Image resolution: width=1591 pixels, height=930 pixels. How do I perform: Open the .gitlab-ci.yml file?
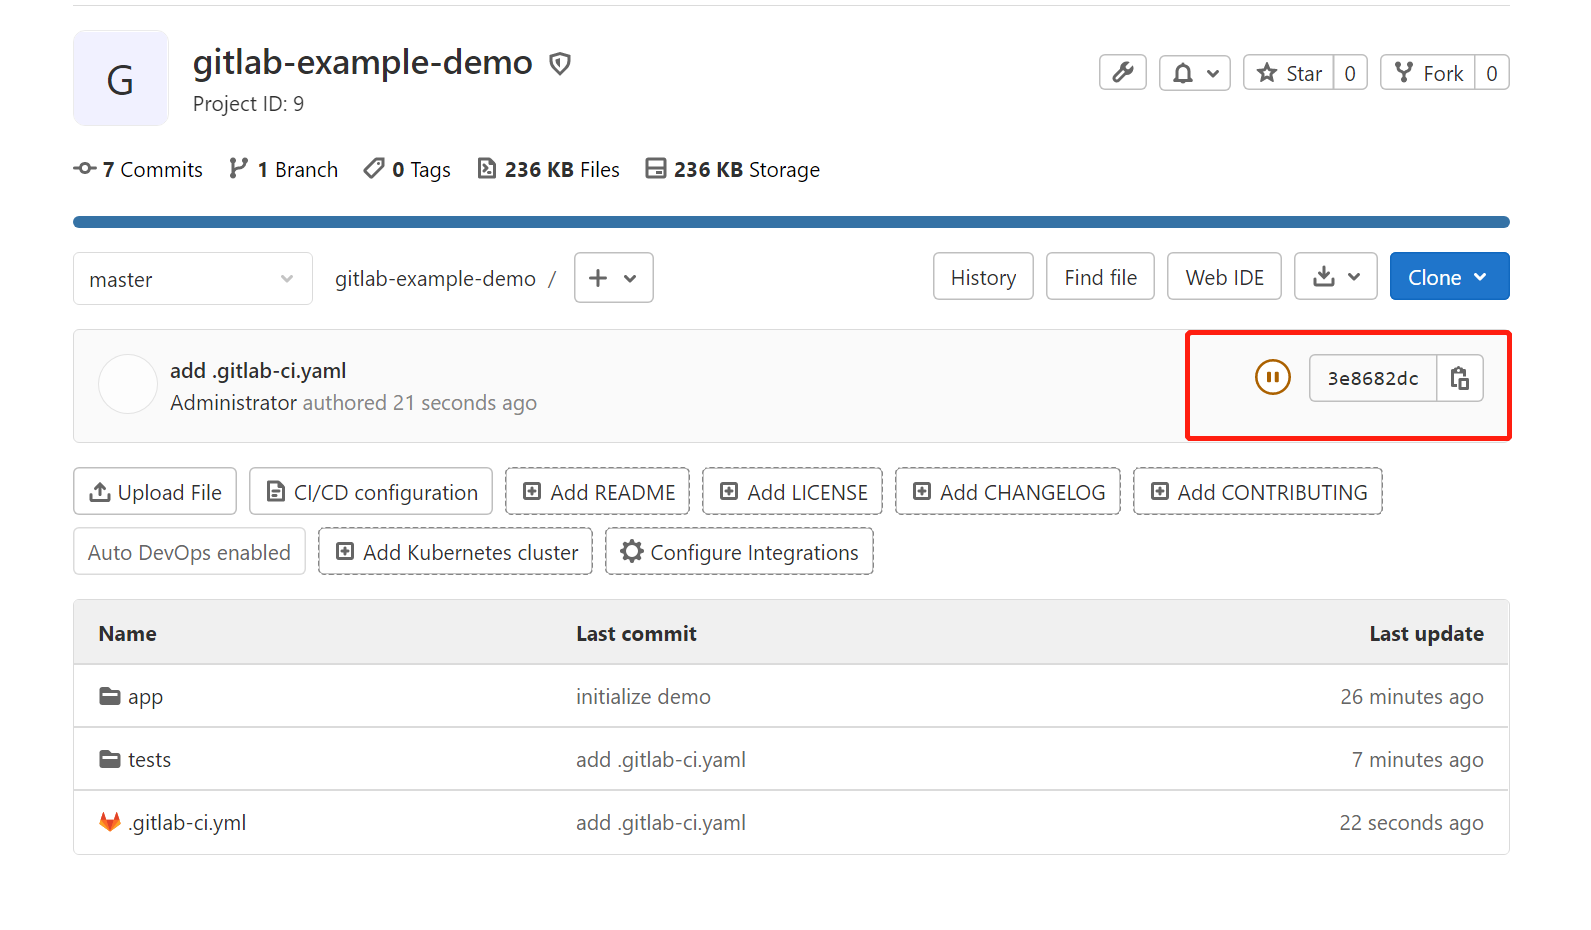tap(187, 823)
